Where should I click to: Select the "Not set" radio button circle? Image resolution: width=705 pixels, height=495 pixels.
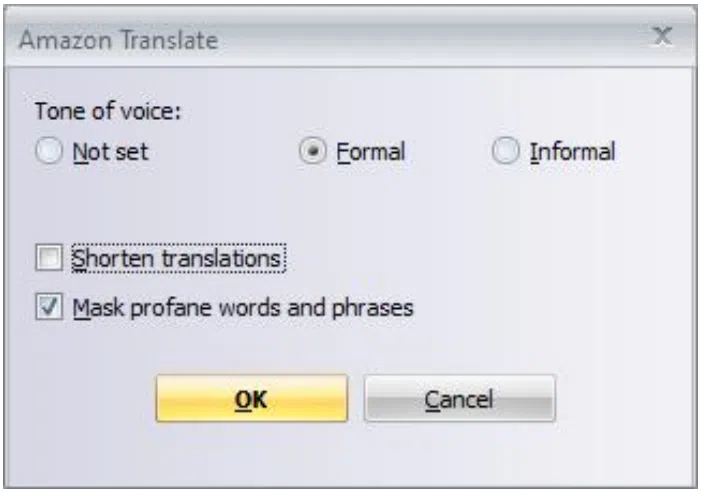point(49,151)
